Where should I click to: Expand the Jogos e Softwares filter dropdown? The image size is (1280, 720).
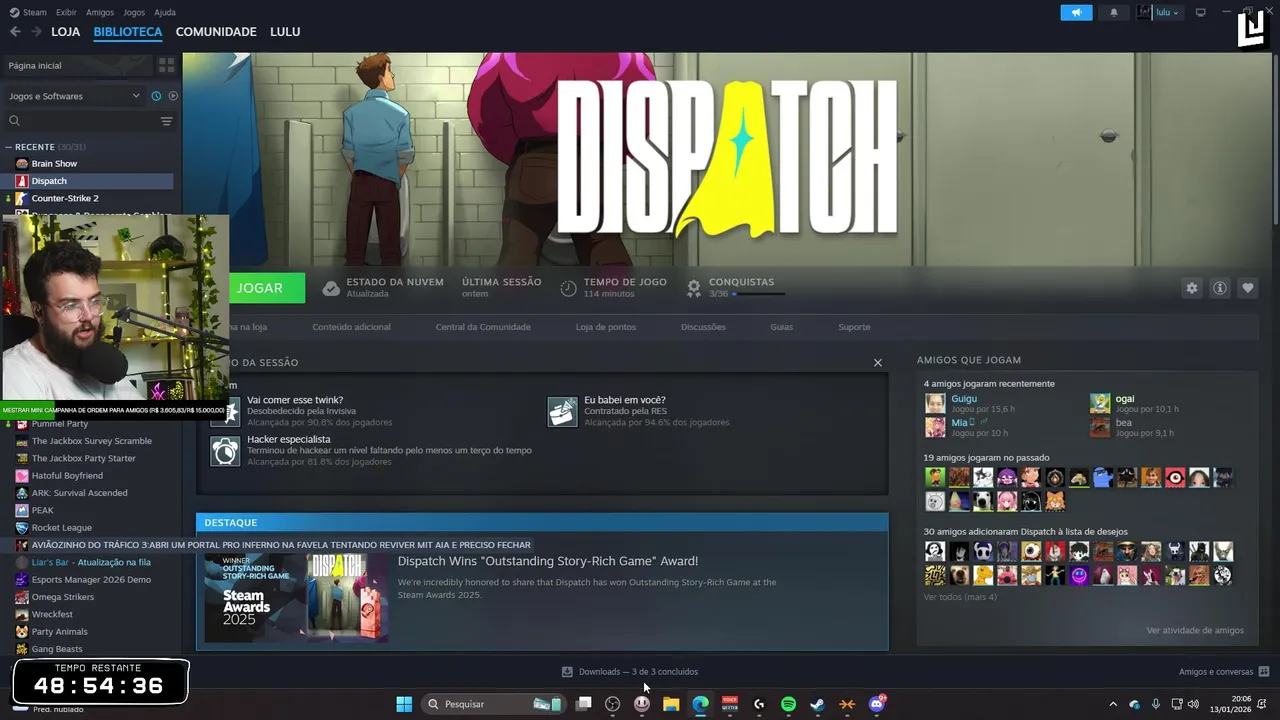point(74,96)
